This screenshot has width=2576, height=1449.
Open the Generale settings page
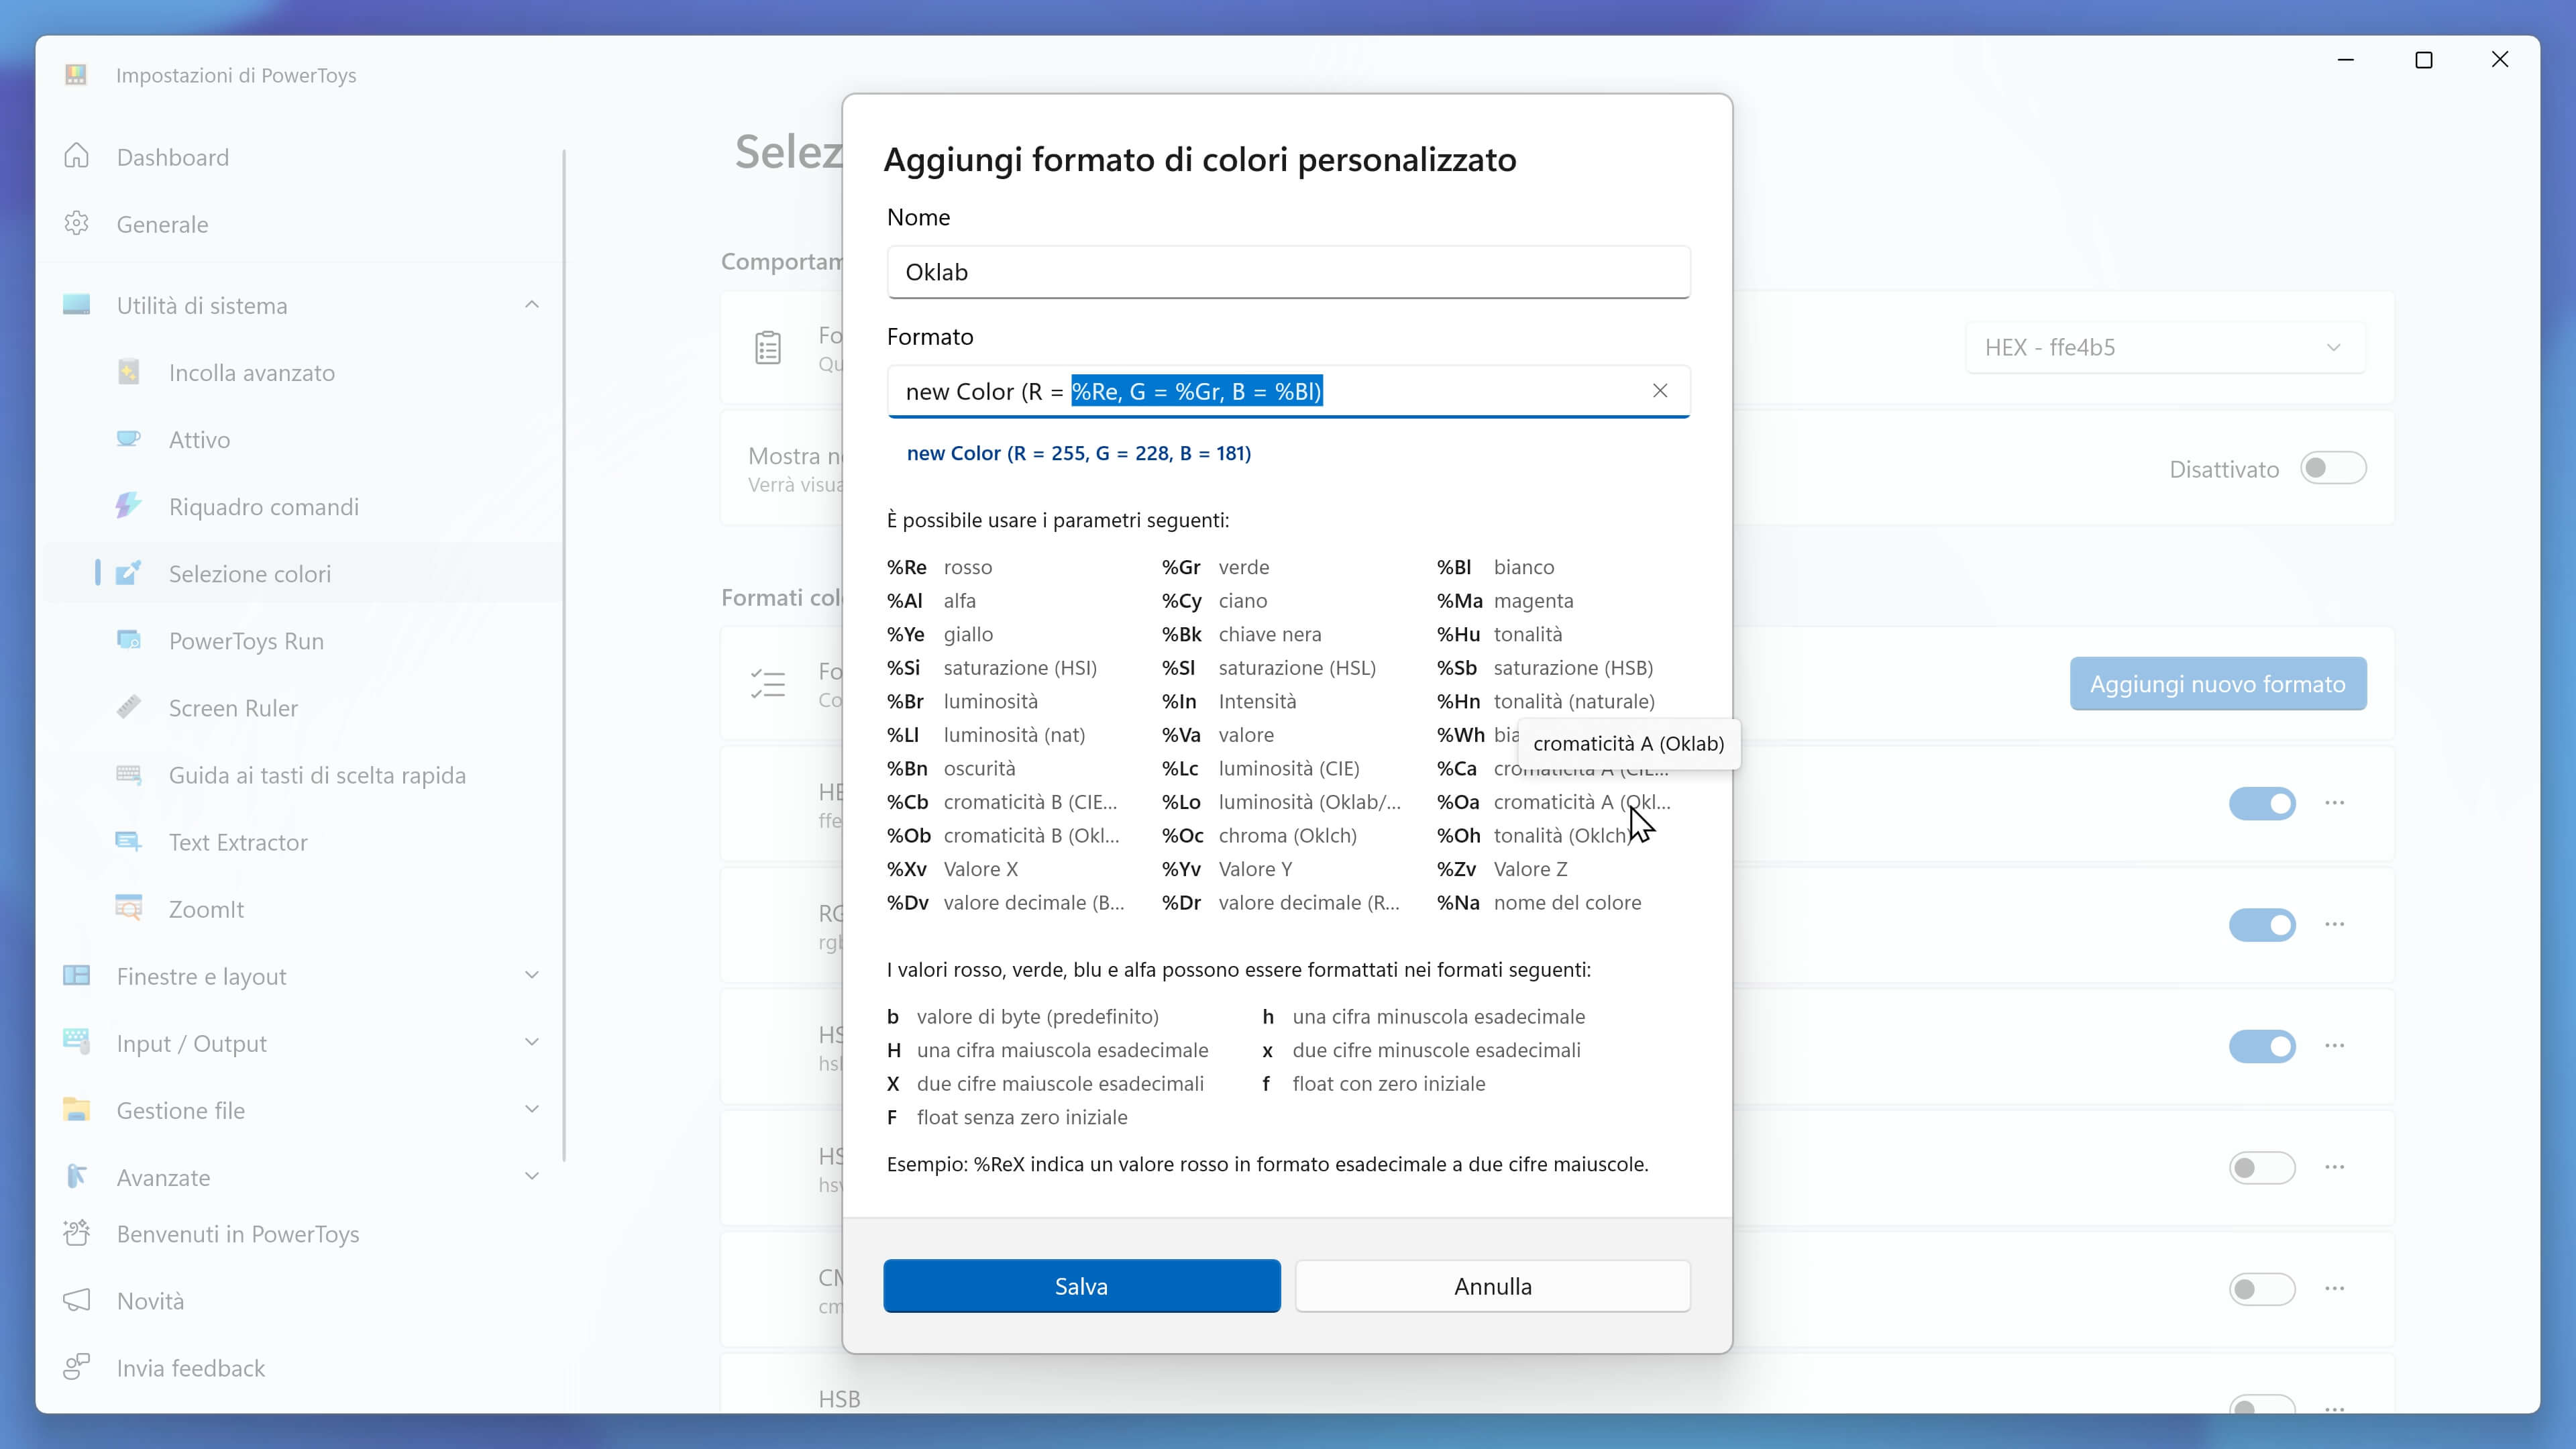click(162, 224)
